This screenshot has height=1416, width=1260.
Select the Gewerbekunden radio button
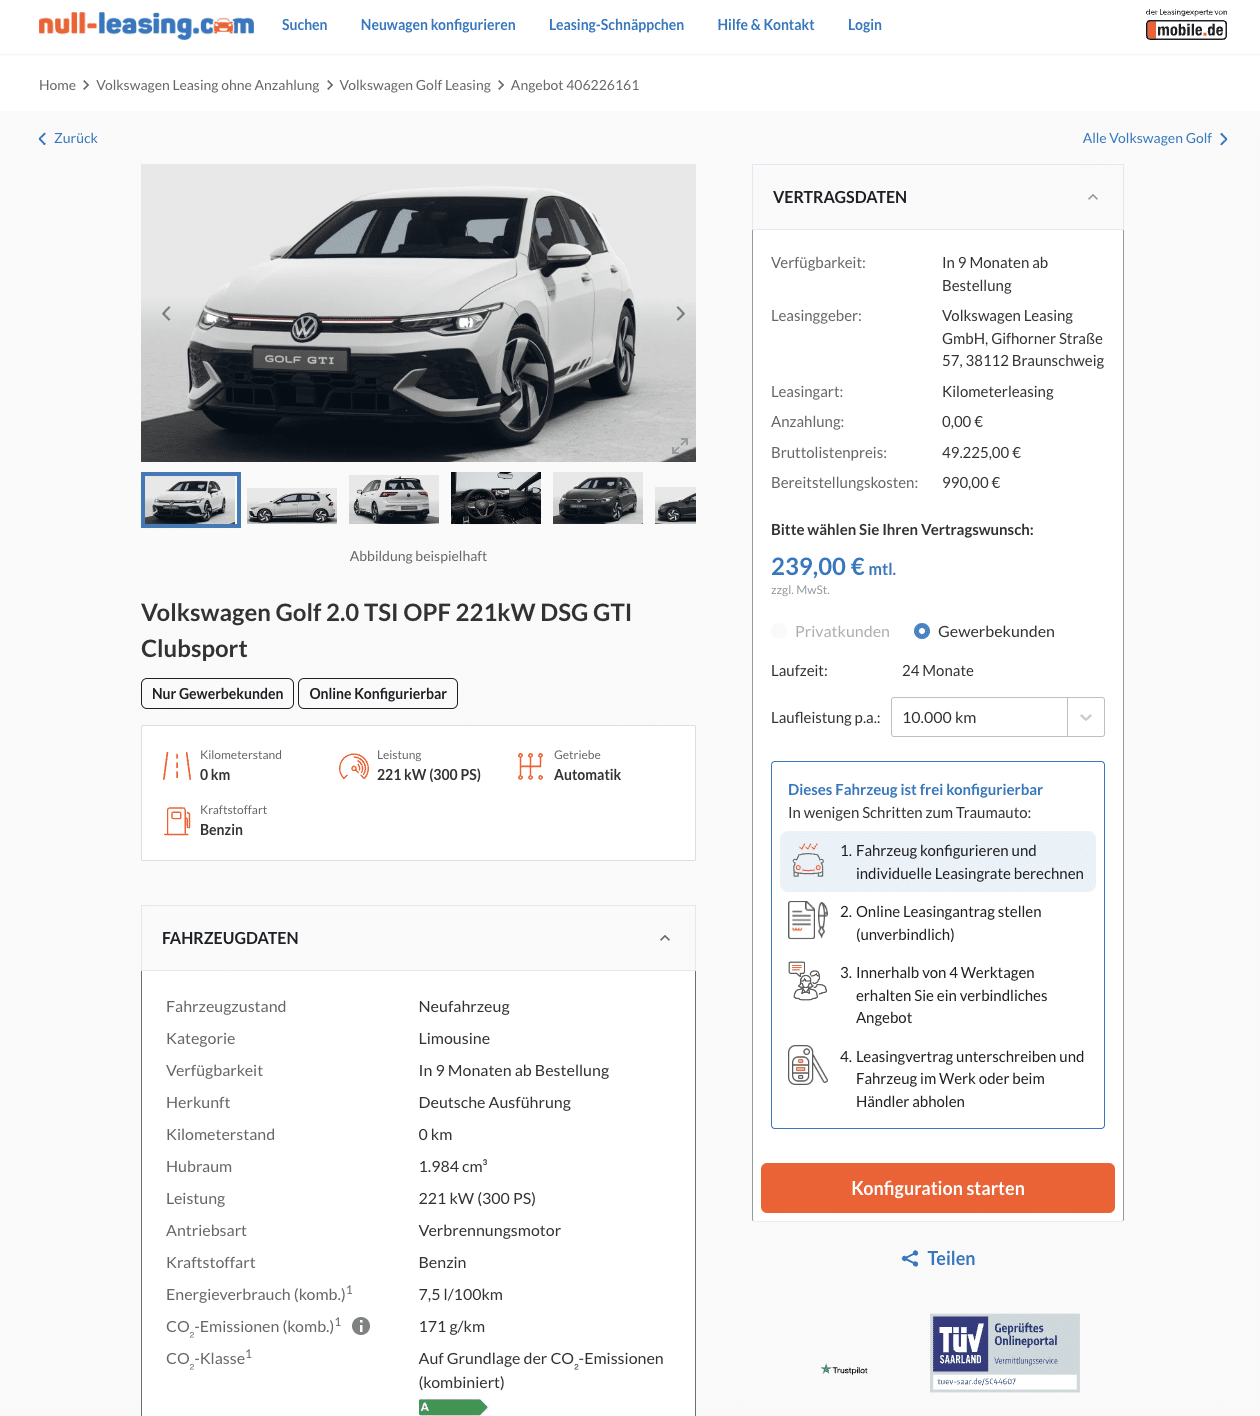(x=922, y=631)
